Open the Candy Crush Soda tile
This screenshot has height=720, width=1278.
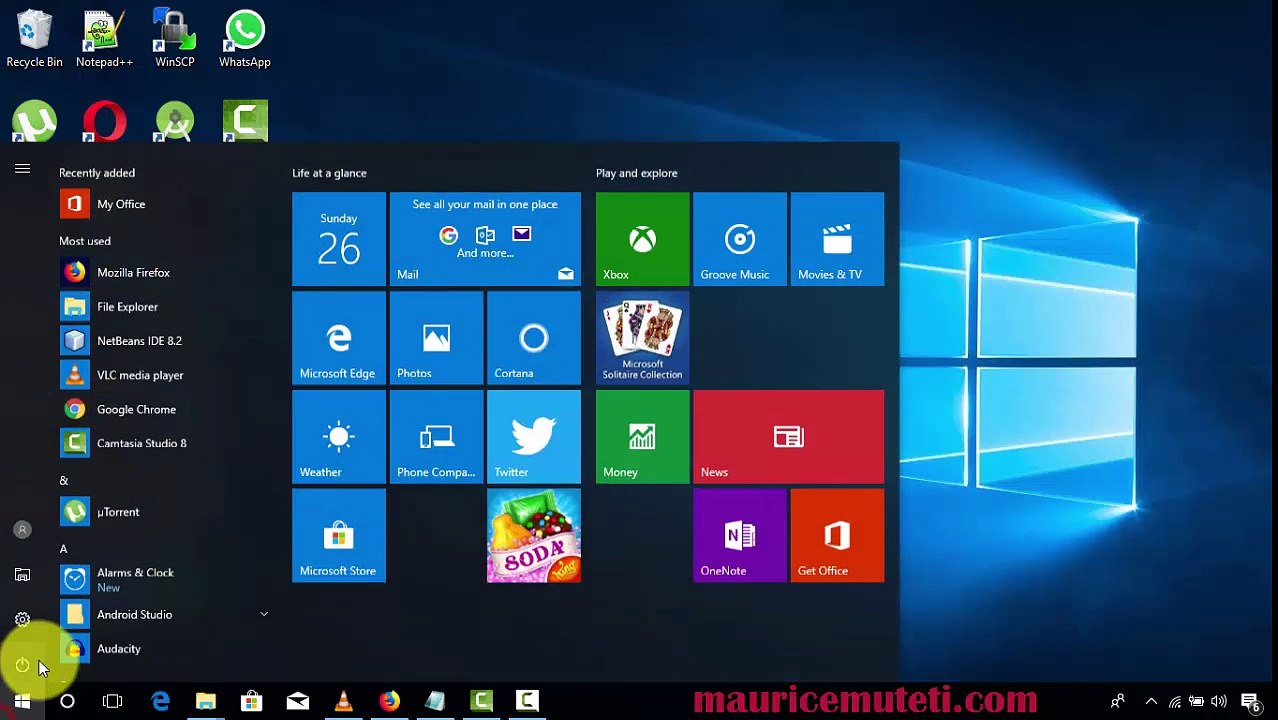coord(533,536)
